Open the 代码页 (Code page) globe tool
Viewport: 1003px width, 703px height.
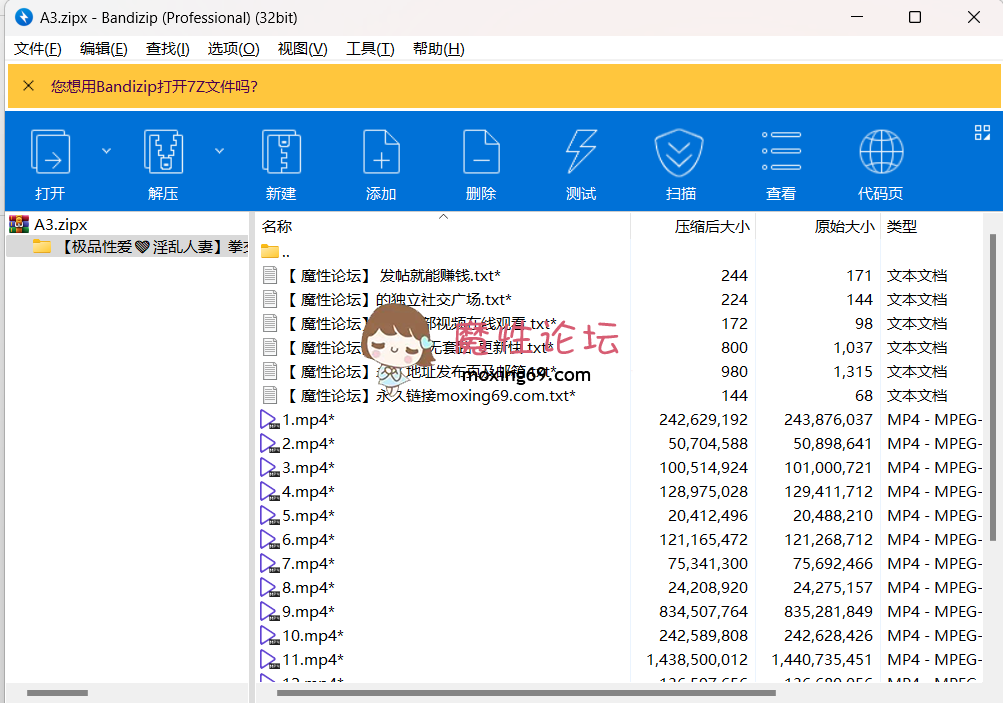coord(881,152)
